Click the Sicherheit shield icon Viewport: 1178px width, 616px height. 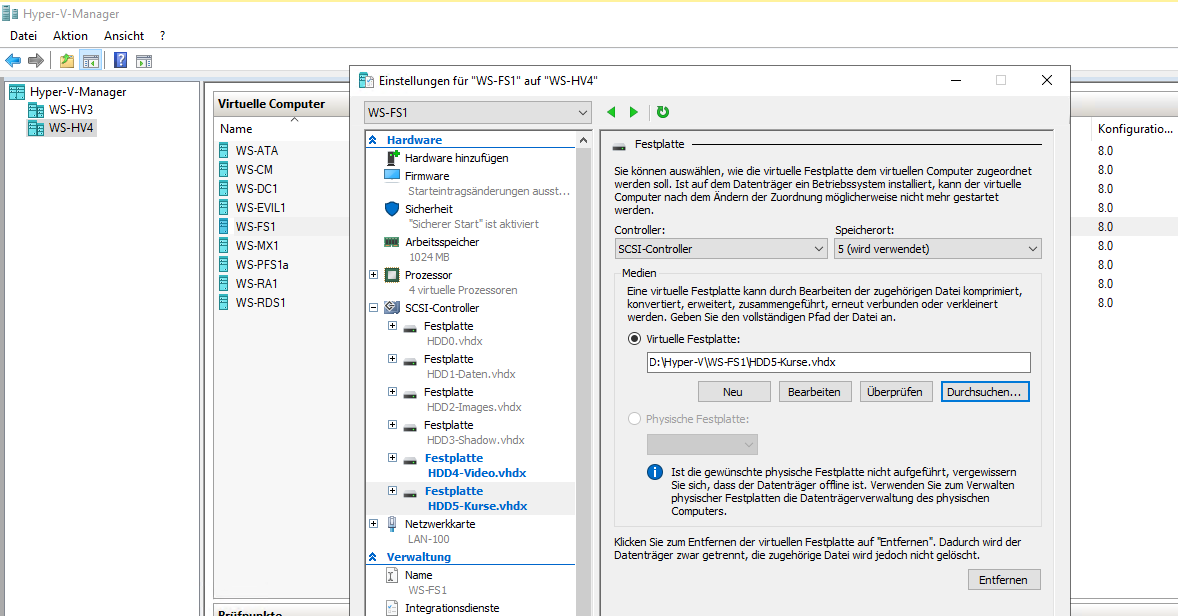392,209
